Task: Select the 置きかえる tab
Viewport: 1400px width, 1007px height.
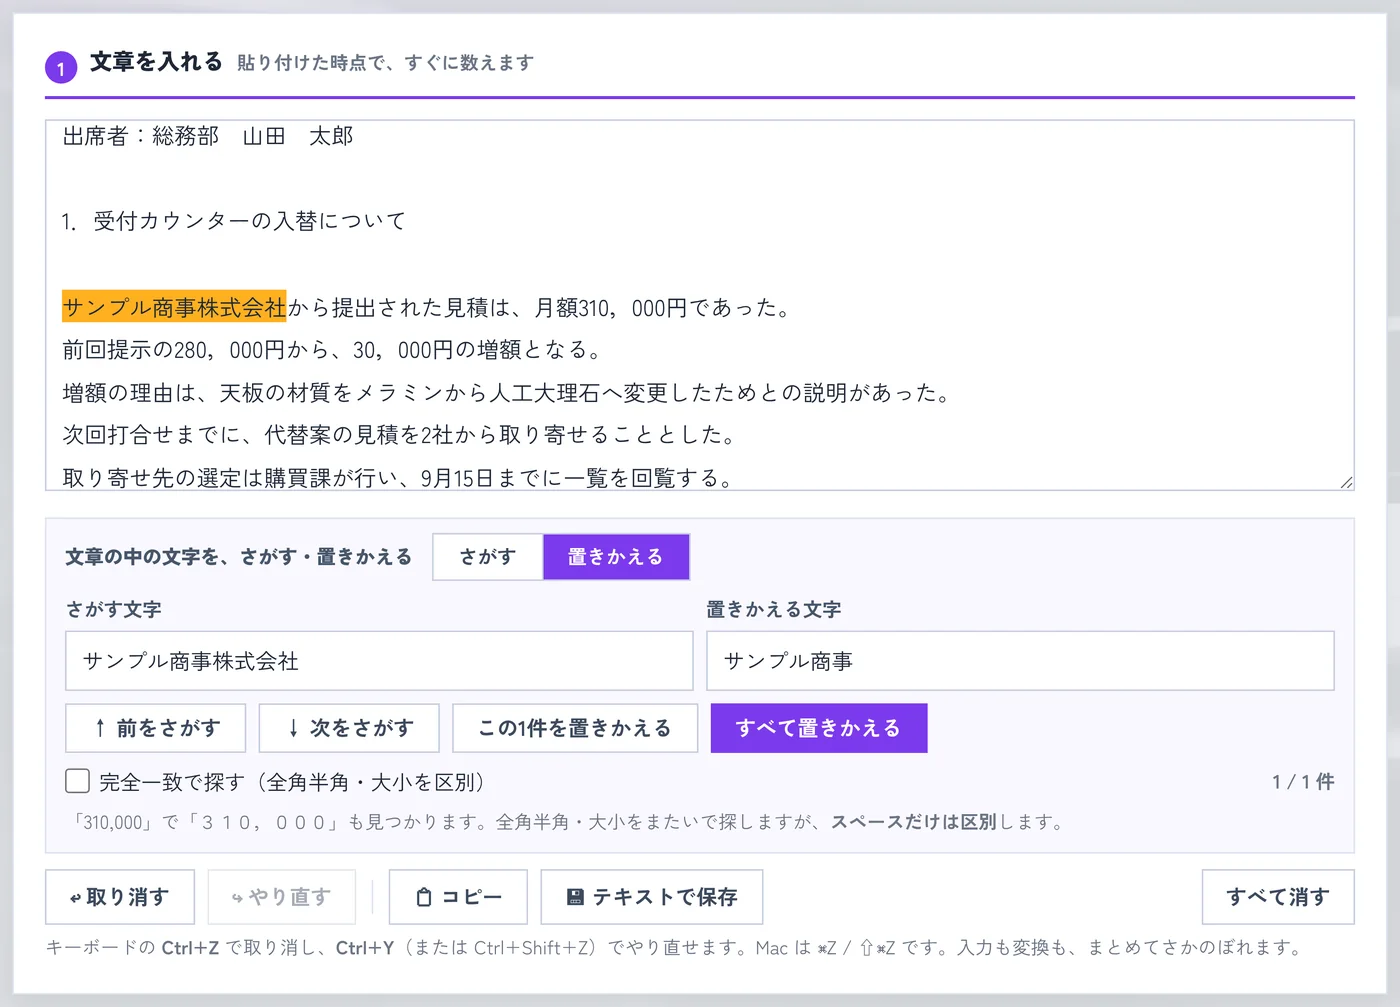Action: (616, 557)
